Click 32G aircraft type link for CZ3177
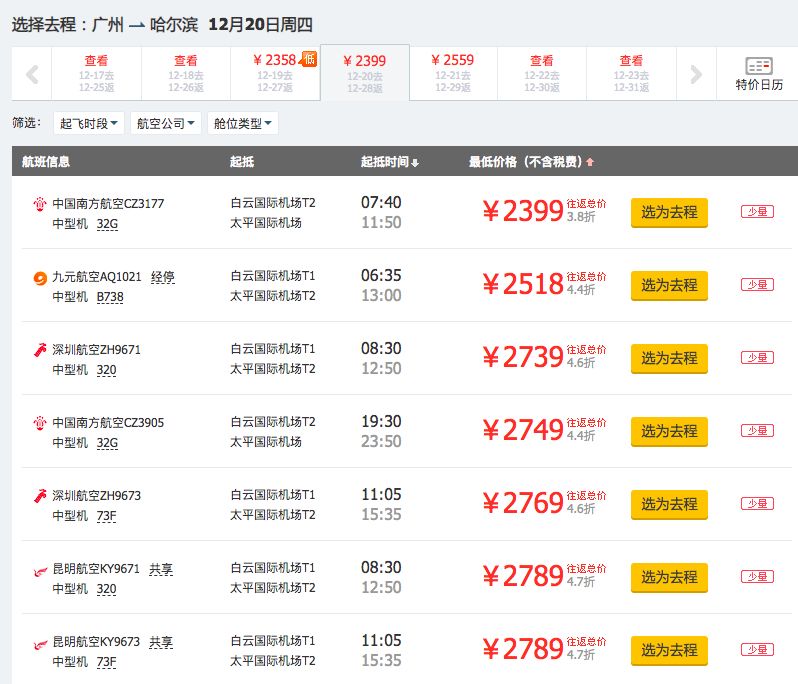The width and height of the screenshot is (798, 684). pos(107,224)
